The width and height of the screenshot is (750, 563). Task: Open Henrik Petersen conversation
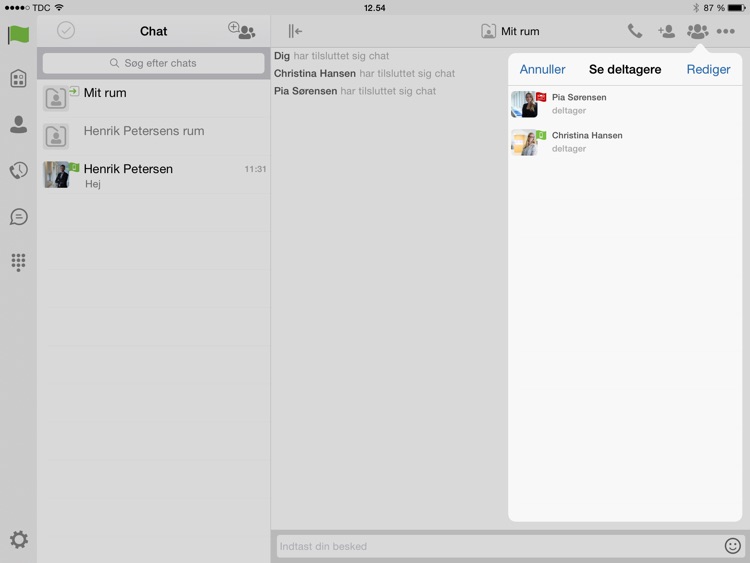click(154, 175)
